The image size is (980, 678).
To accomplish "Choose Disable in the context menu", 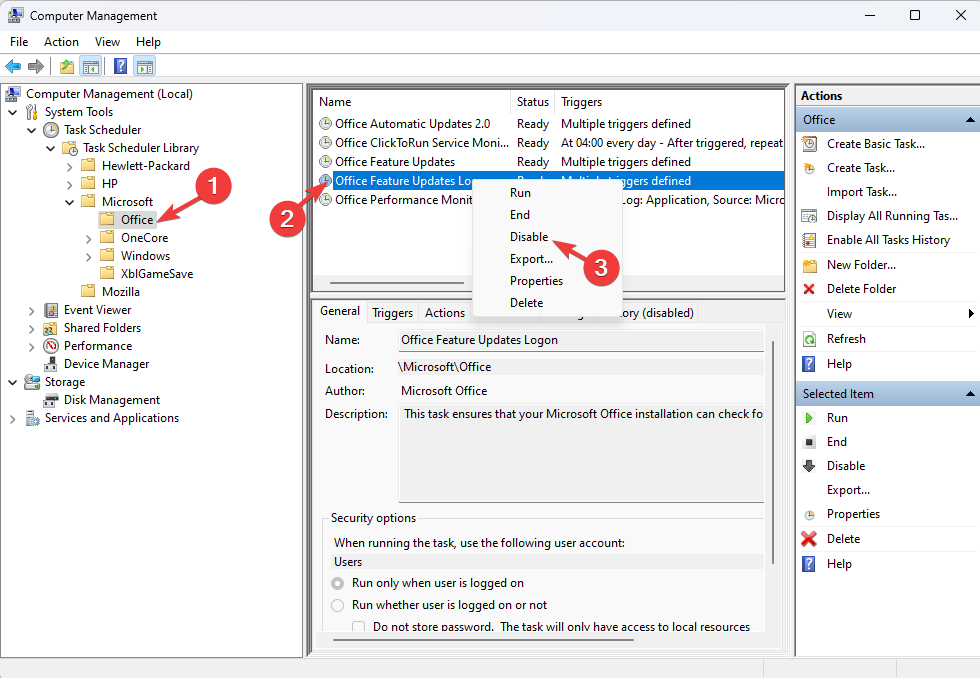I will [529, 237].
